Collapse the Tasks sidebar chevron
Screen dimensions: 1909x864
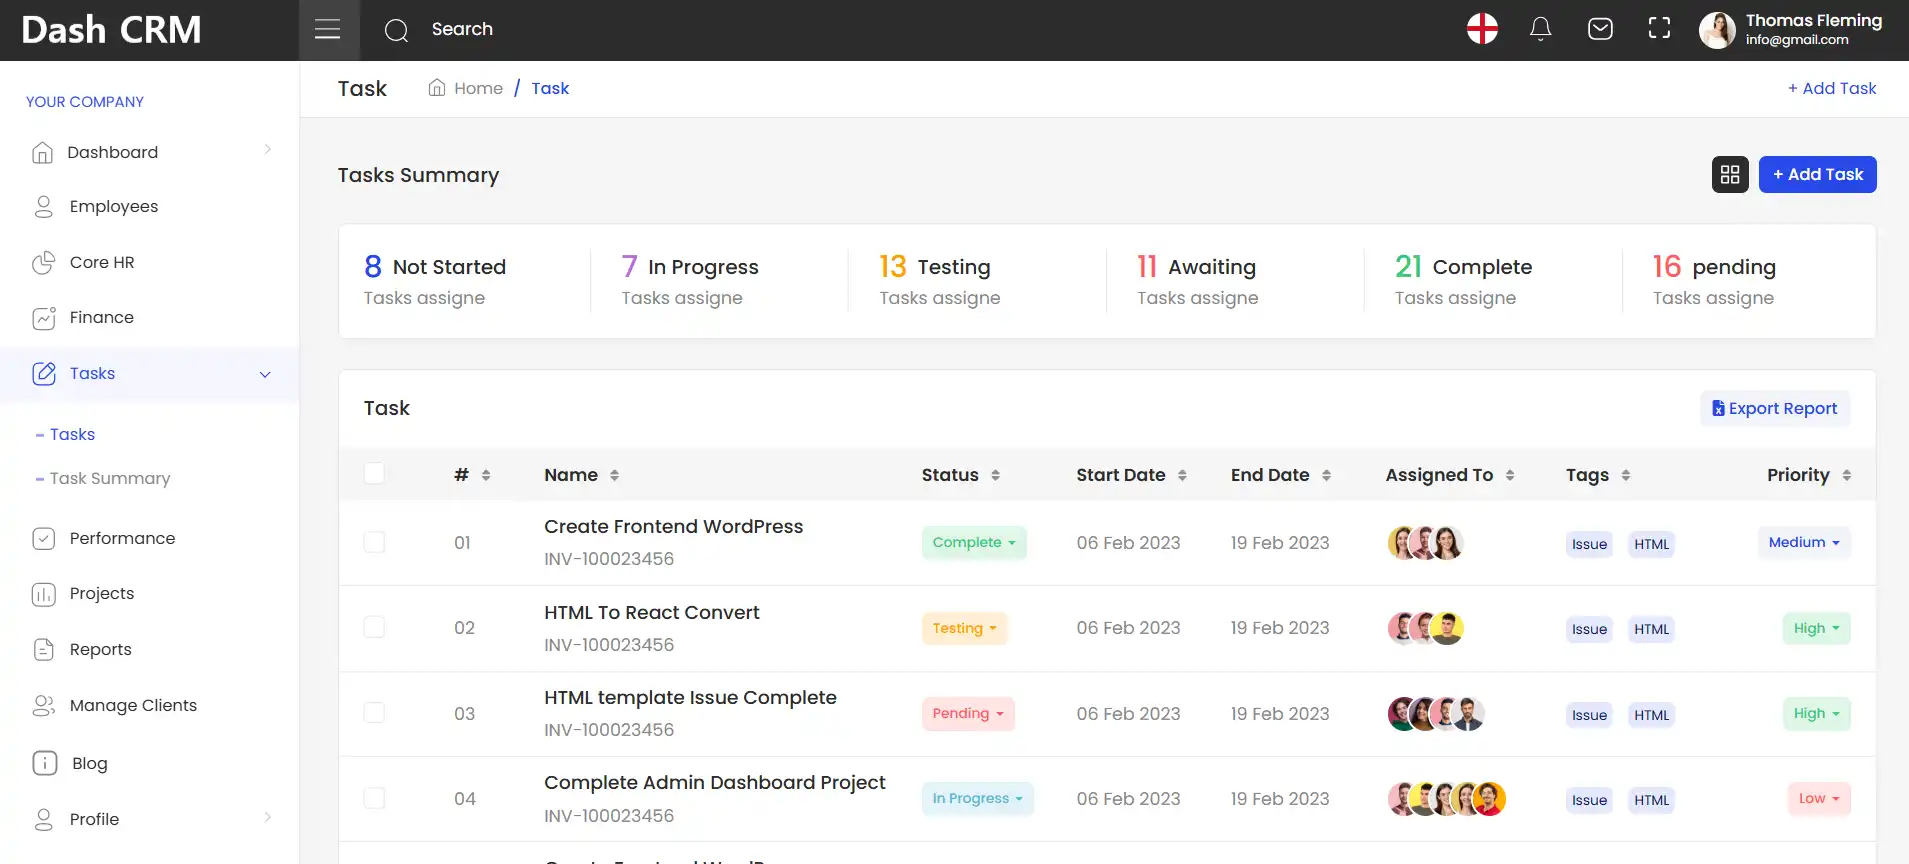pyautogui.click(x=265, y=375)
